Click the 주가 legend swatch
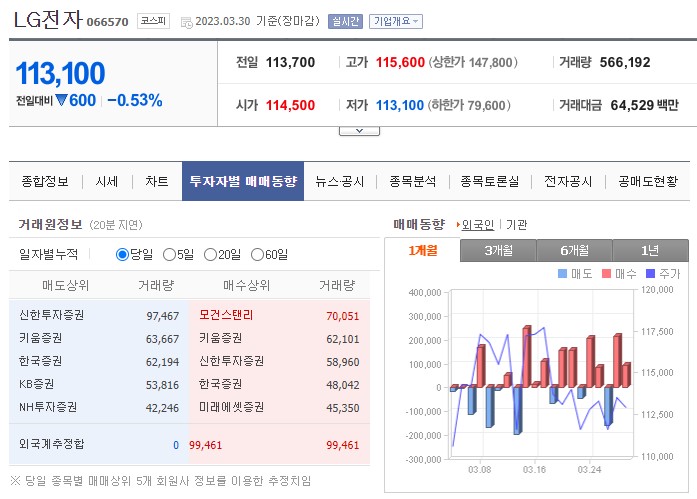 click(650, 273)
